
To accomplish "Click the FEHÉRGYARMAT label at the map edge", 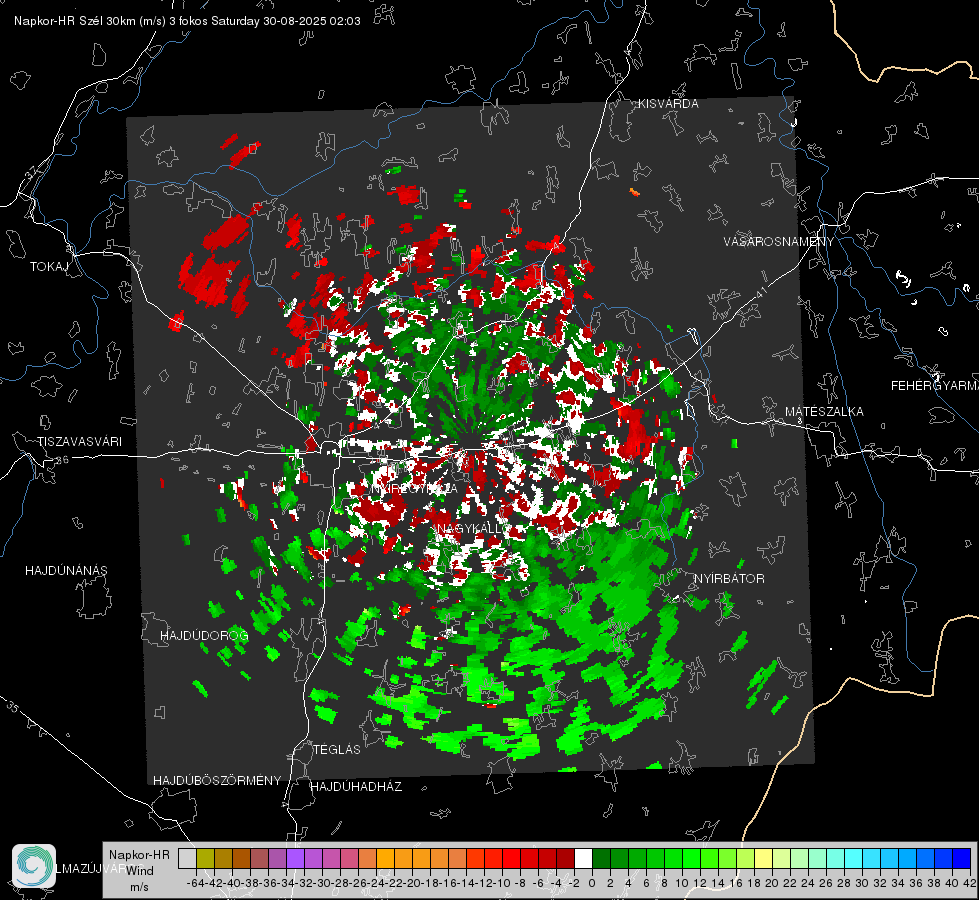I will click(x=934, y=386).
